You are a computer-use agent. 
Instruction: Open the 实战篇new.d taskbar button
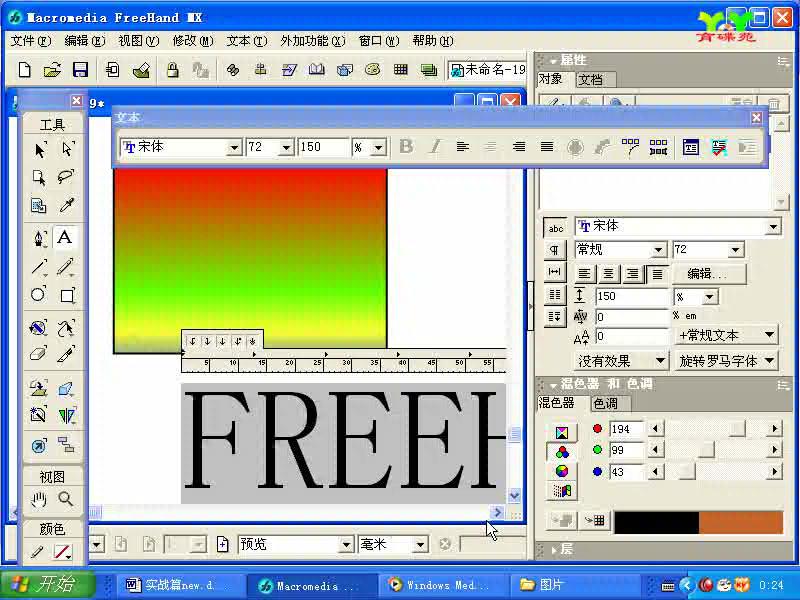click(179, 585)
